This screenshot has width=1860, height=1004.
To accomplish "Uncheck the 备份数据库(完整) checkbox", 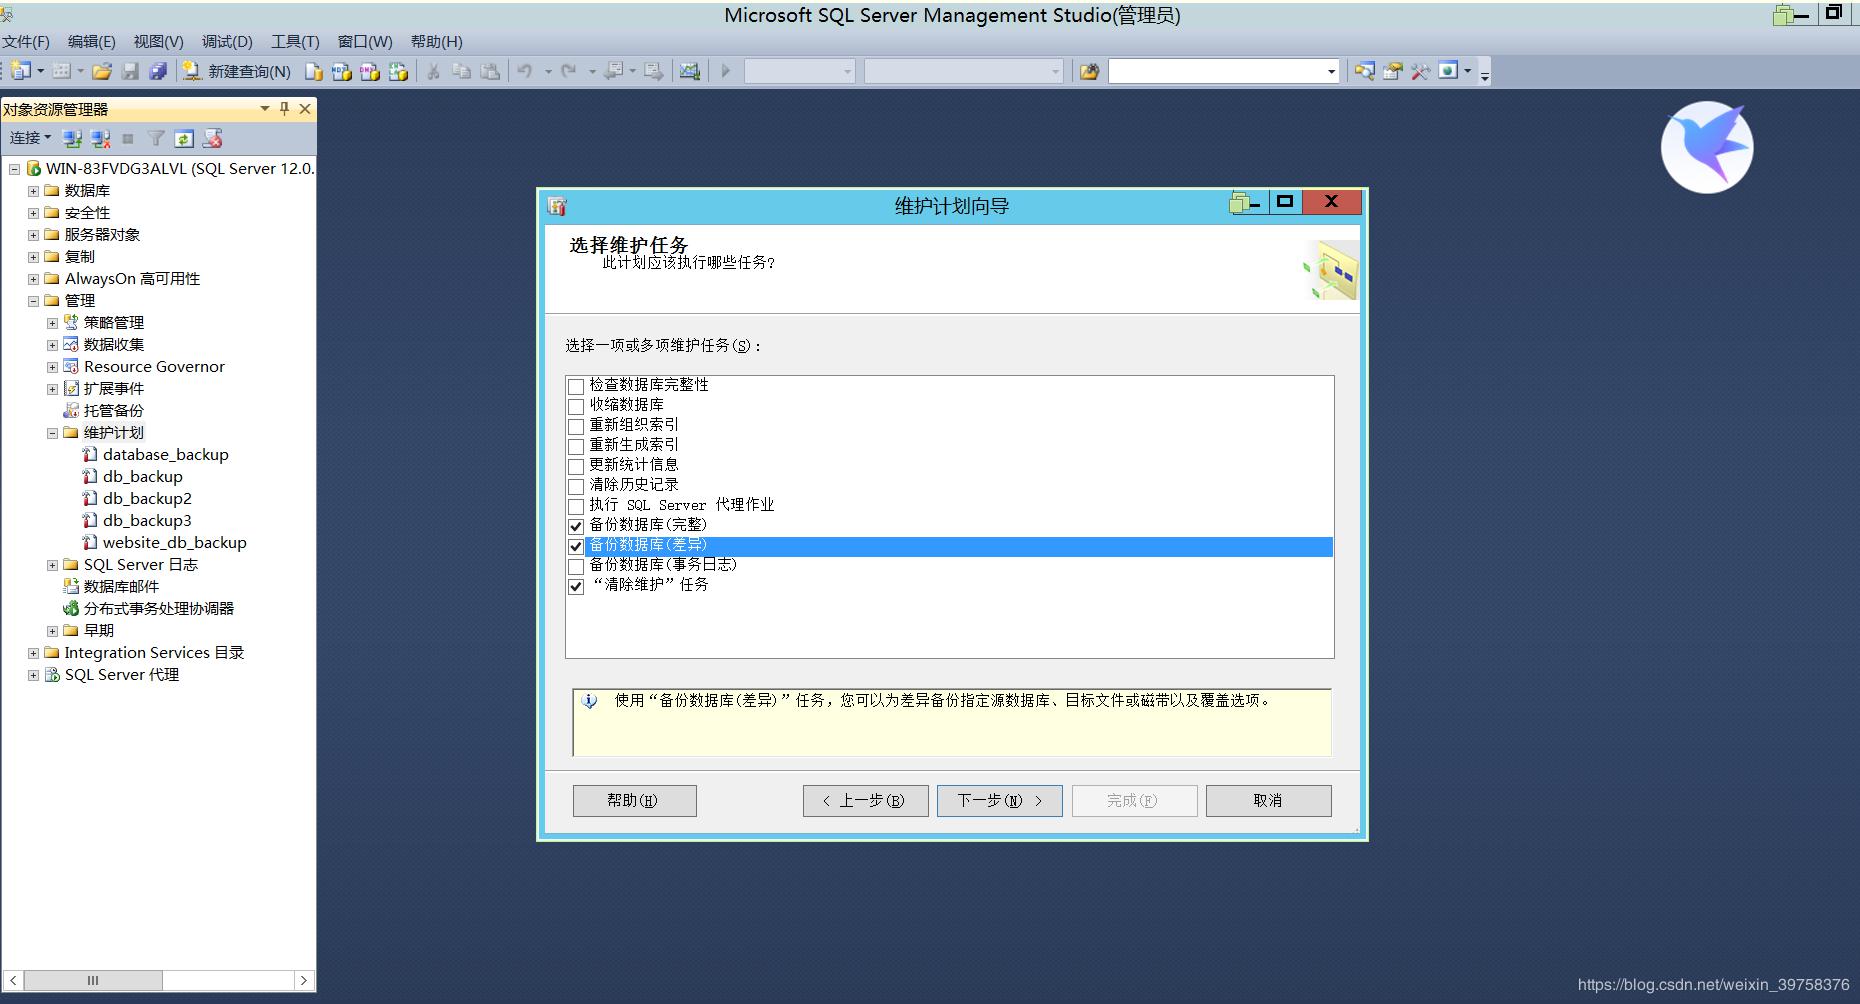I will [576, 526].
